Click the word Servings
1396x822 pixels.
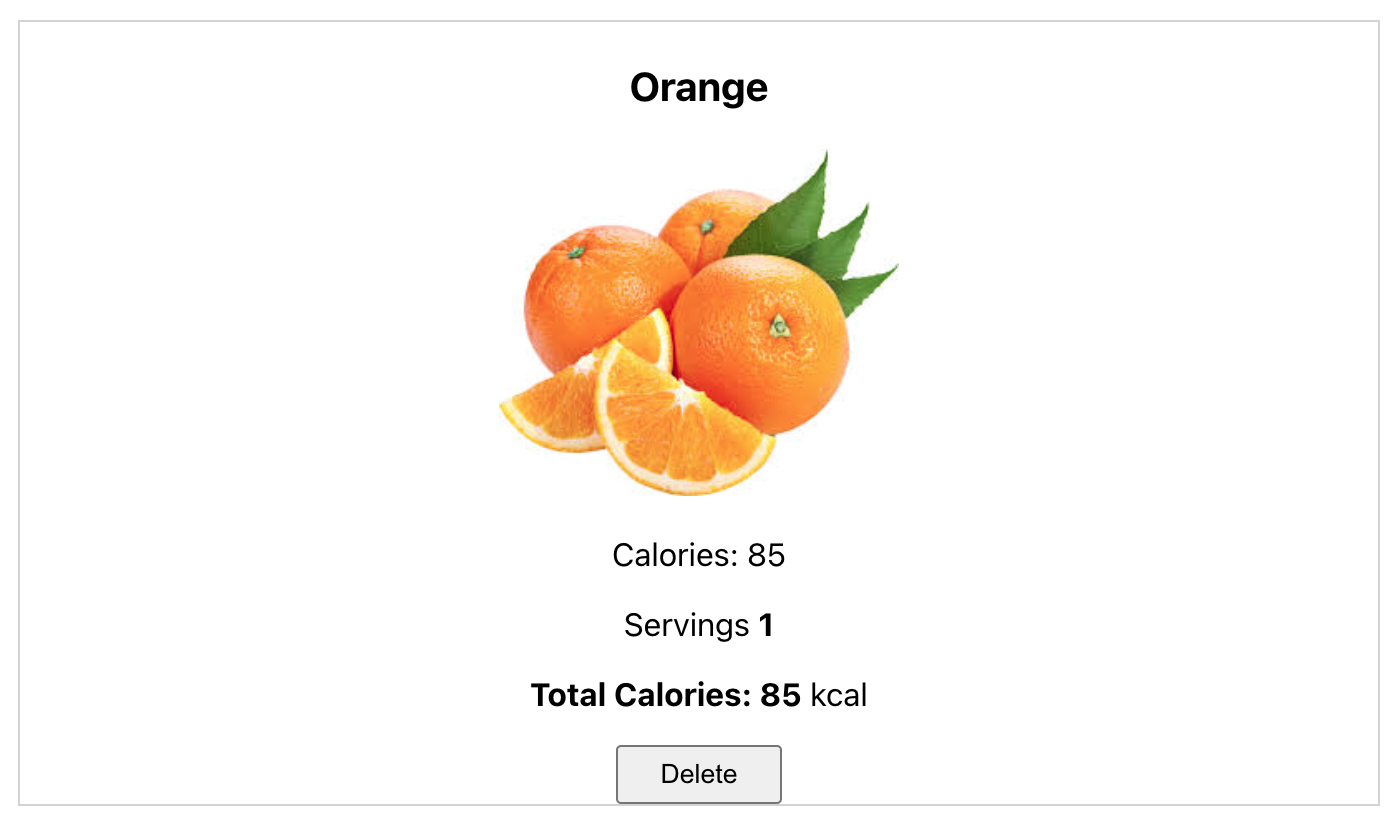point(685,626)
